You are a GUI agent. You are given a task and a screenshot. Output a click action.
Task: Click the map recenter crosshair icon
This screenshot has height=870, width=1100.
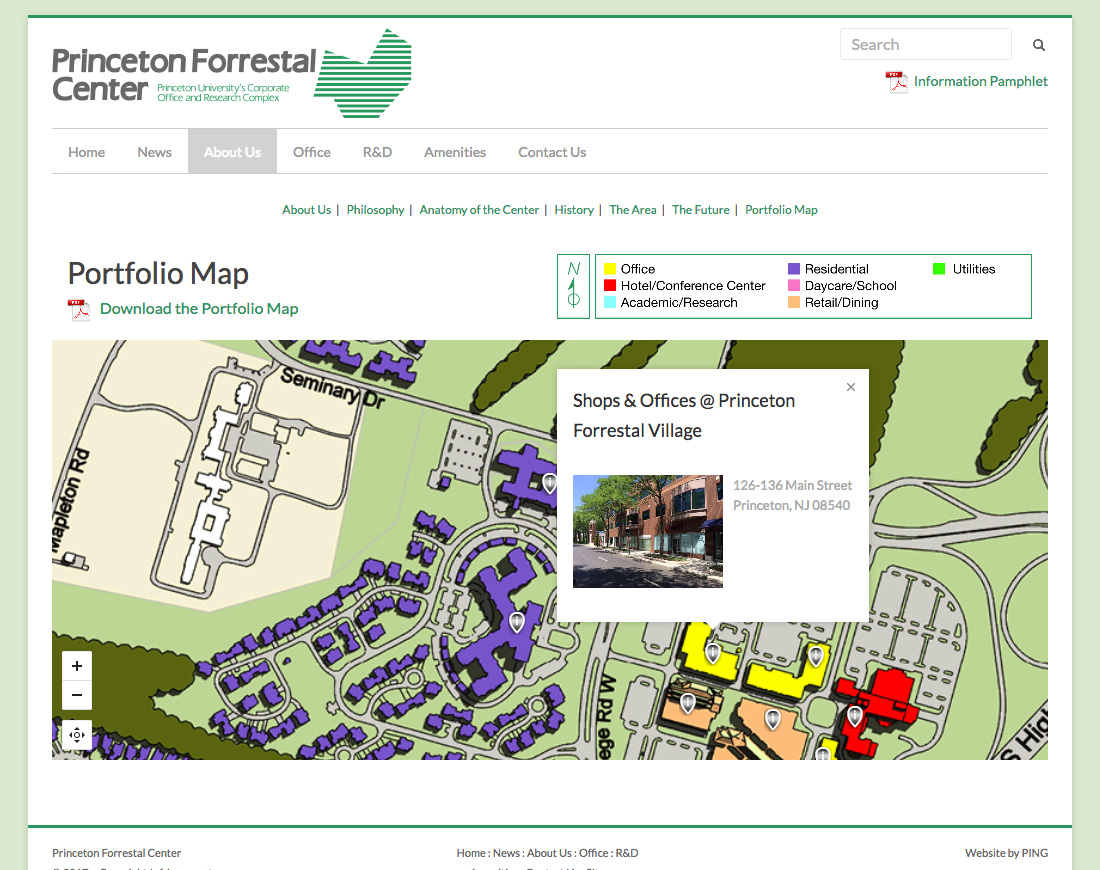tap(77, 735)
